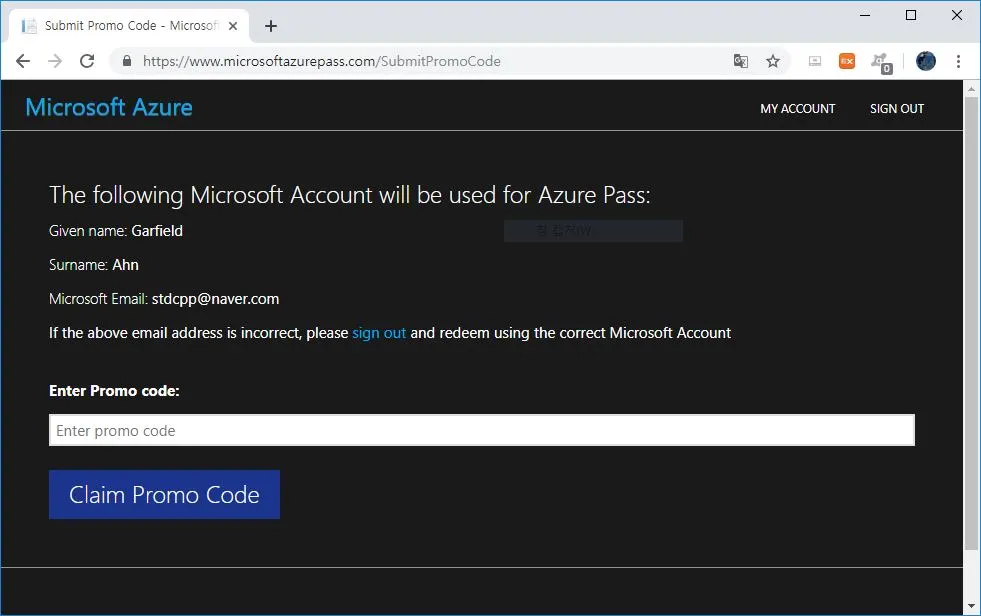
Task: Close the Submit Promo Code tab
Action: click(233, 25)
